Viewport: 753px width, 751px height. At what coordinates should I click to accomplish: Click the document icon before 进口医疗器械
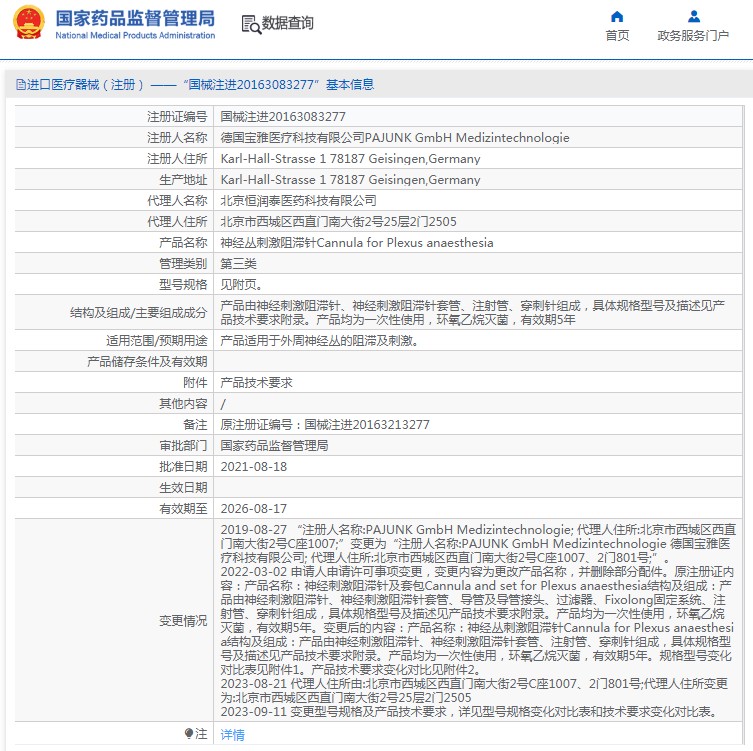20,85
